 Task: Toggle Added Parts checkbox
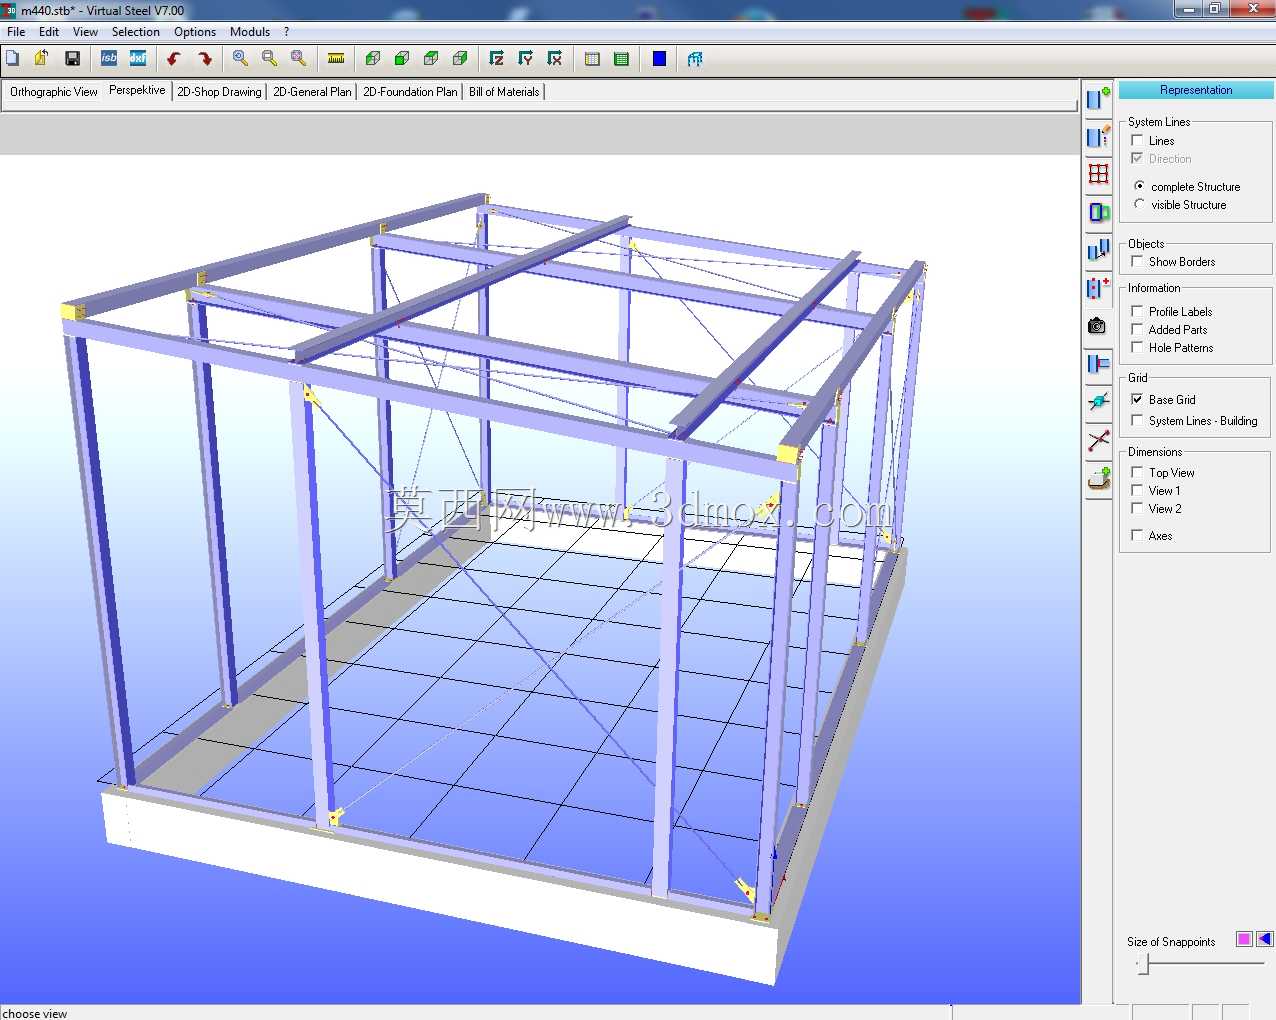(x=1137, y=329)
